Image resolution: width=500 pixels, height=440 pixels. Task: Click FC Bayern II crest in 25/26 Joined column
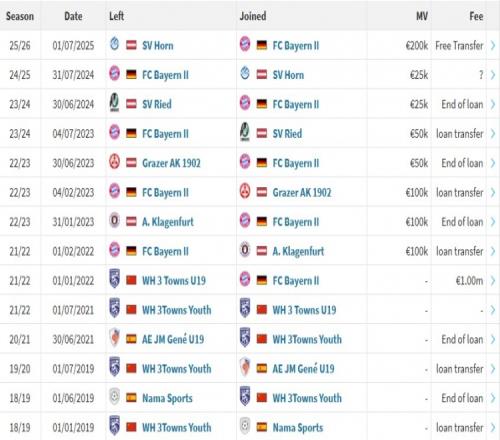coord(245,44)
